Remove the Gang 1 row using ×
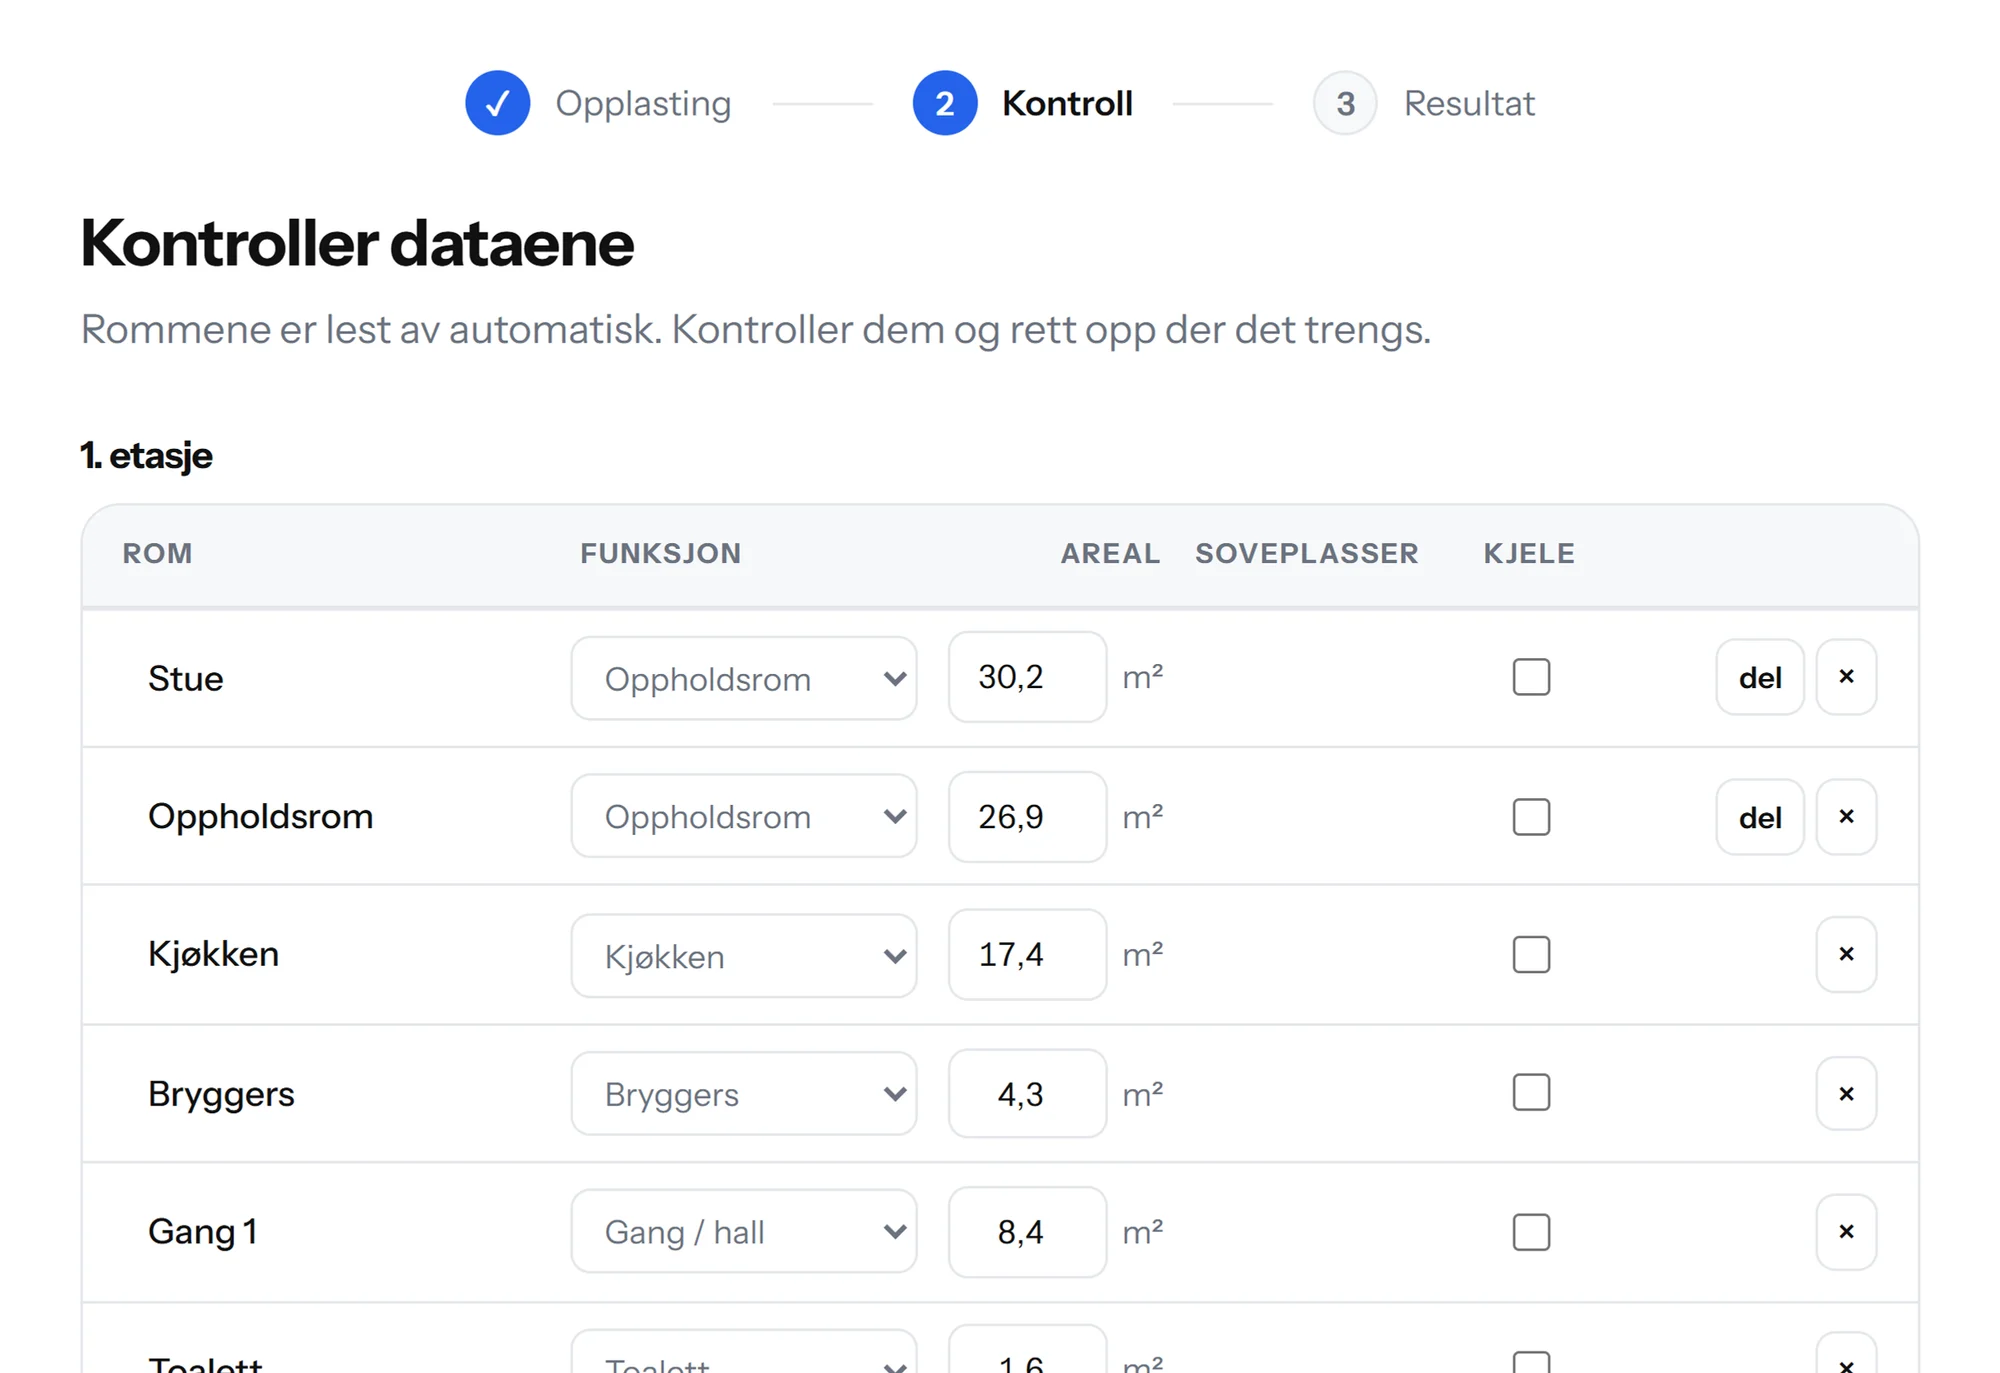The height and width of the screenshot is (1373, 2000). pyautogui.click(x=1846, y=1232)
